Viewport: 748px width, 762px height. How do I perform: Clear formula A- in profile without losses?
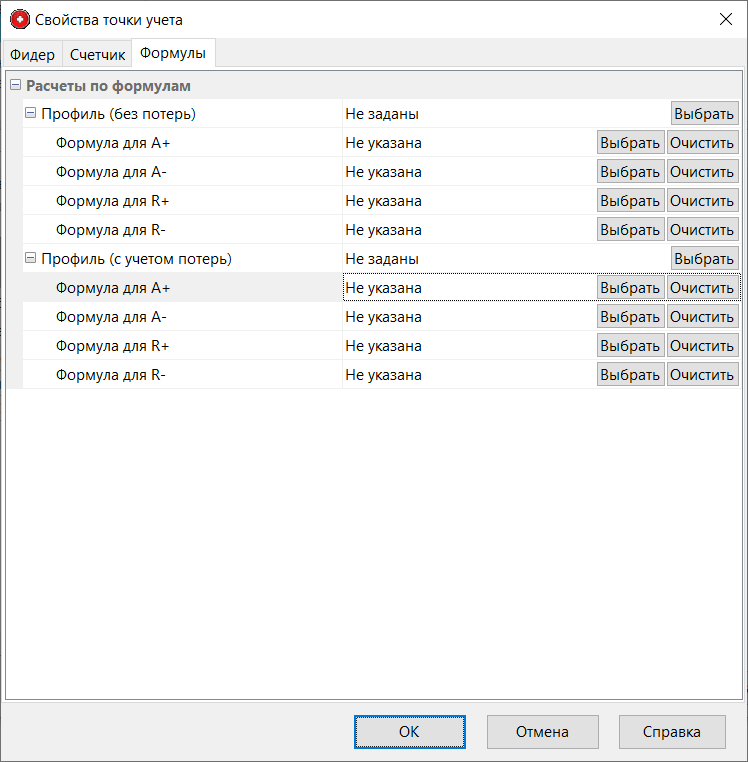702,172
